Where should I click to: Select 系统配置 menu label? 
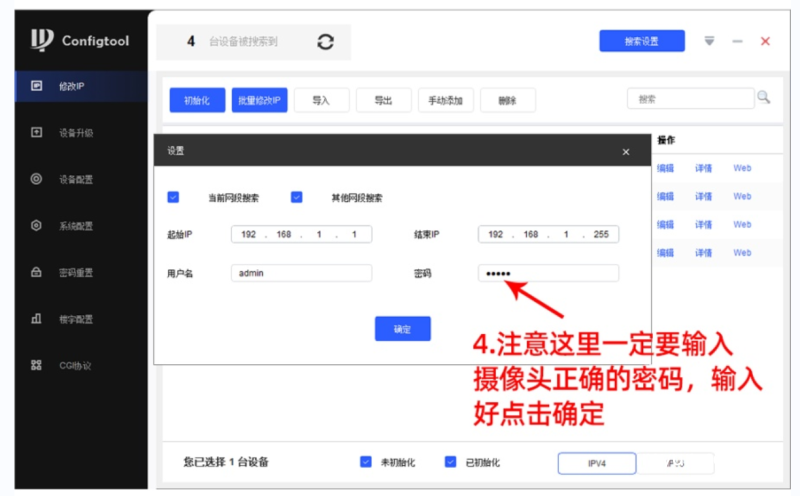pos(76,226)
